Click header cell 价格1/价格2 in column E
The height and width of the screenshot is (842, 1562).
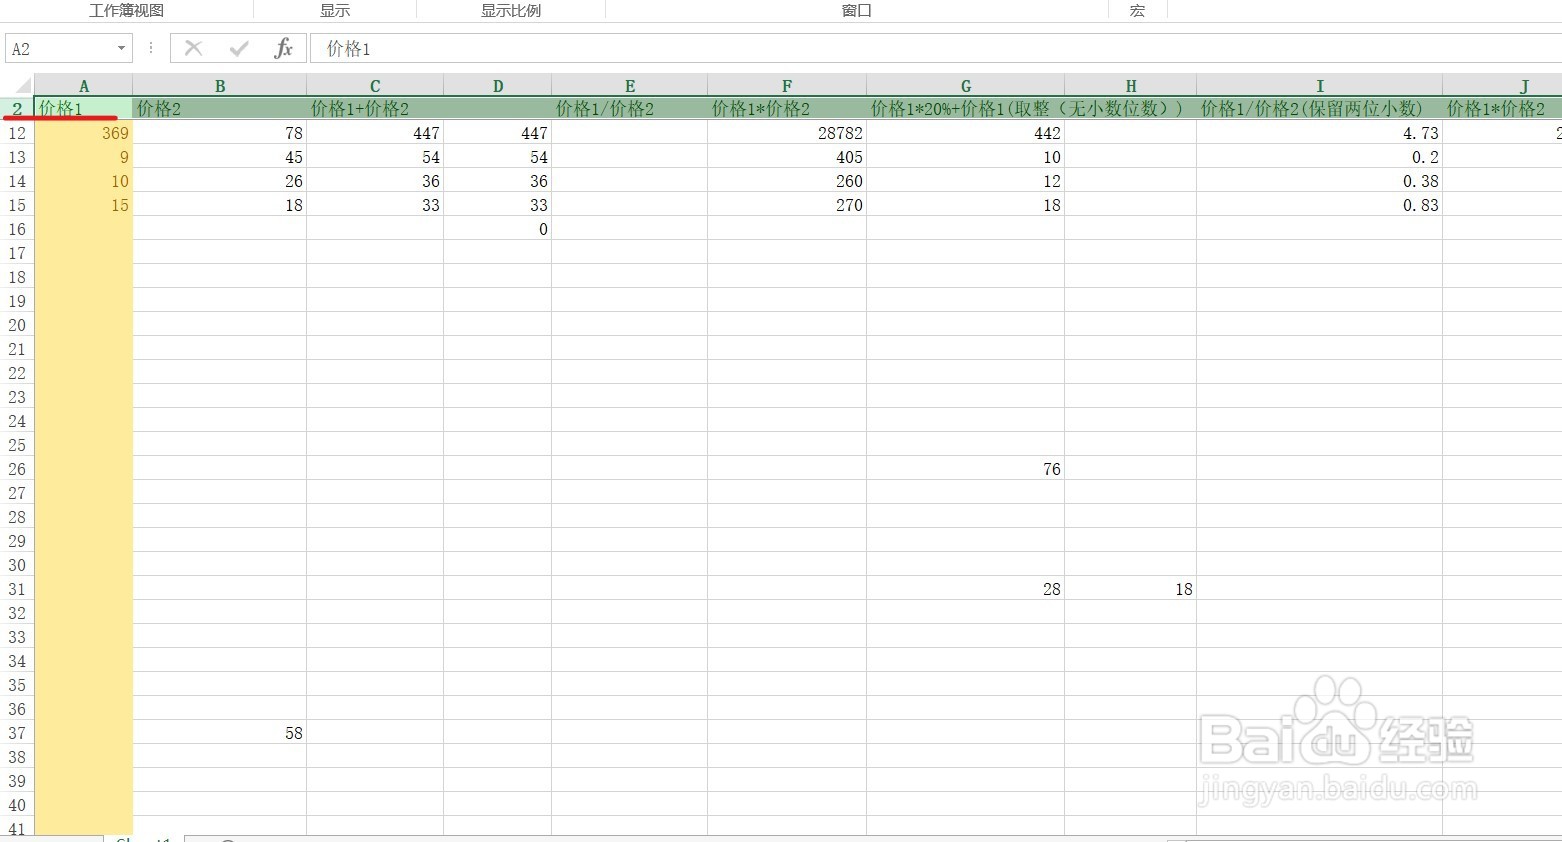click(x=630, y=108)
